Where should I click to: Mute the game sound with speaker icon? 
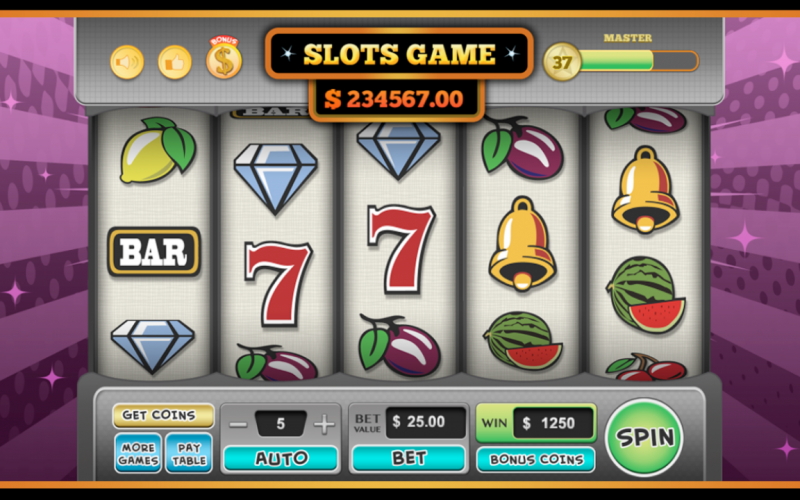tap(127, 63)
